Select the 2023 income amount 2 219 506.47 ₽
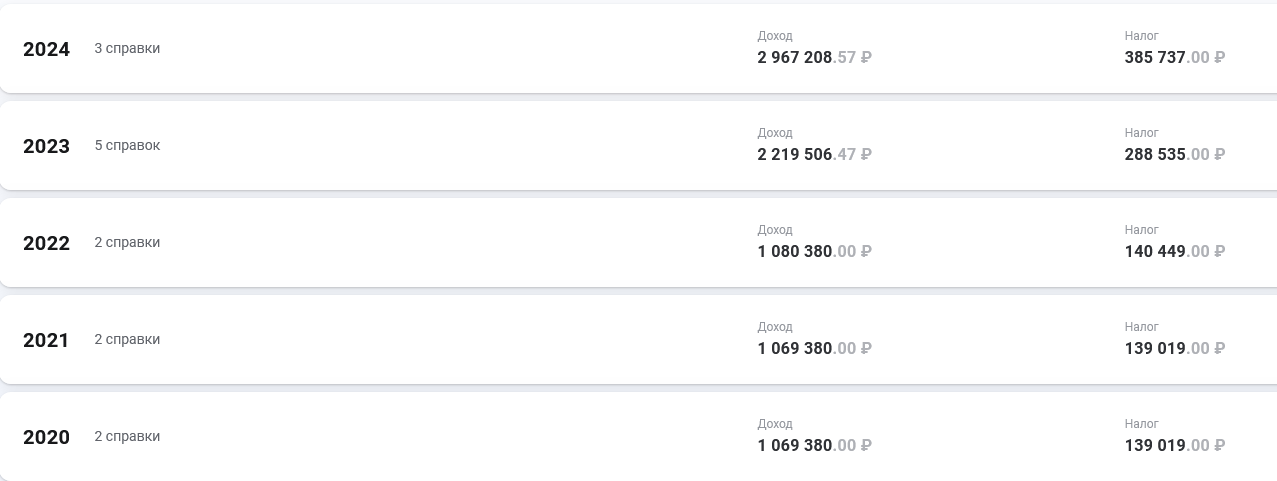1277x481 pixels. click(x=814, y=155)
